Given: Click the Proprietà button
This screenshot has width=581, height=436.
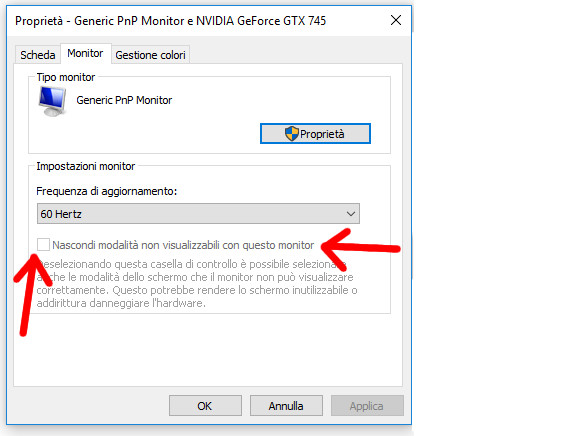Looking at the screenshot, I should coord(315,134).
